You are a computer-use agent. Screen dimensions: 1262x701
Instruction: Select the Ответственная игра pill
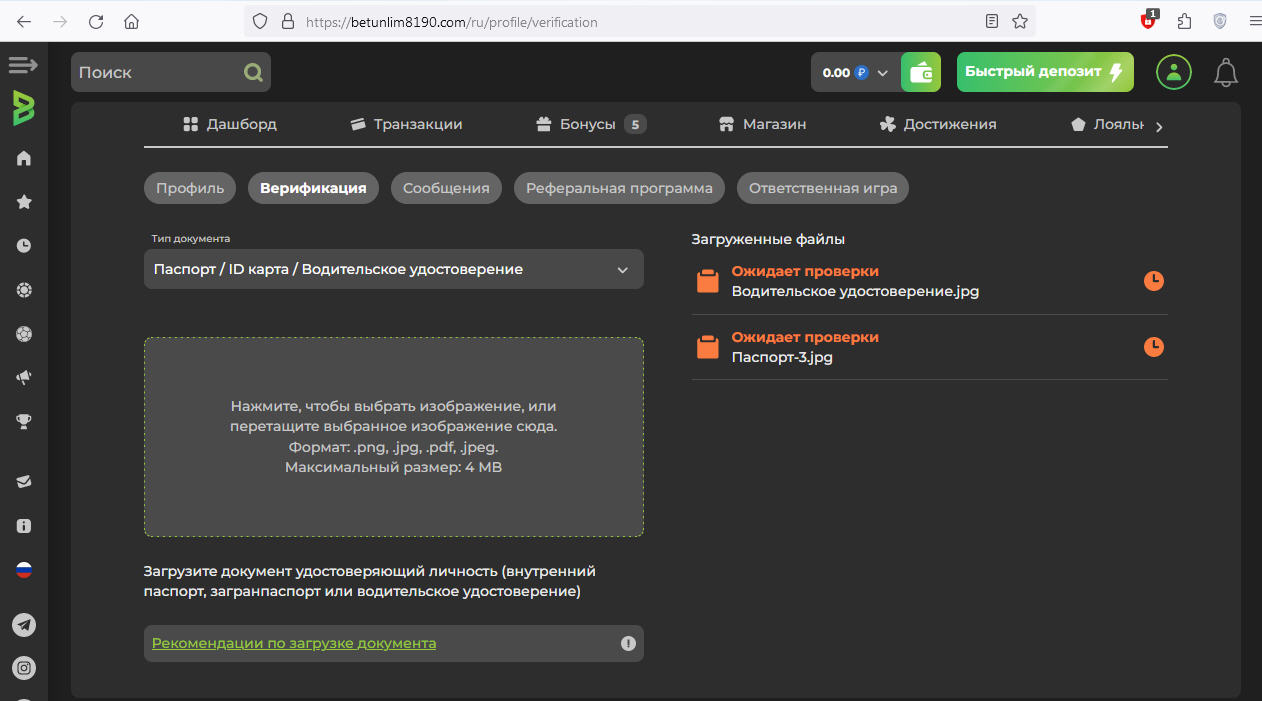click(822, 188)
